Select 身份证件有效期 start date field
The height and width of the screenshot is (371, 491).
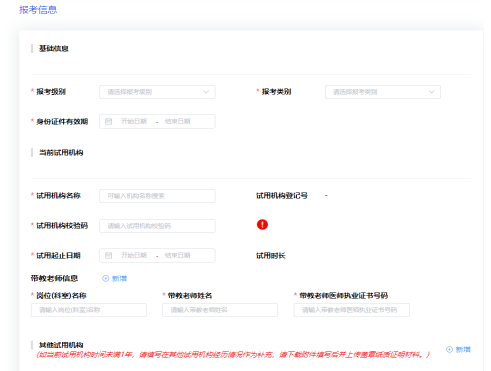(x=134, y=121)
